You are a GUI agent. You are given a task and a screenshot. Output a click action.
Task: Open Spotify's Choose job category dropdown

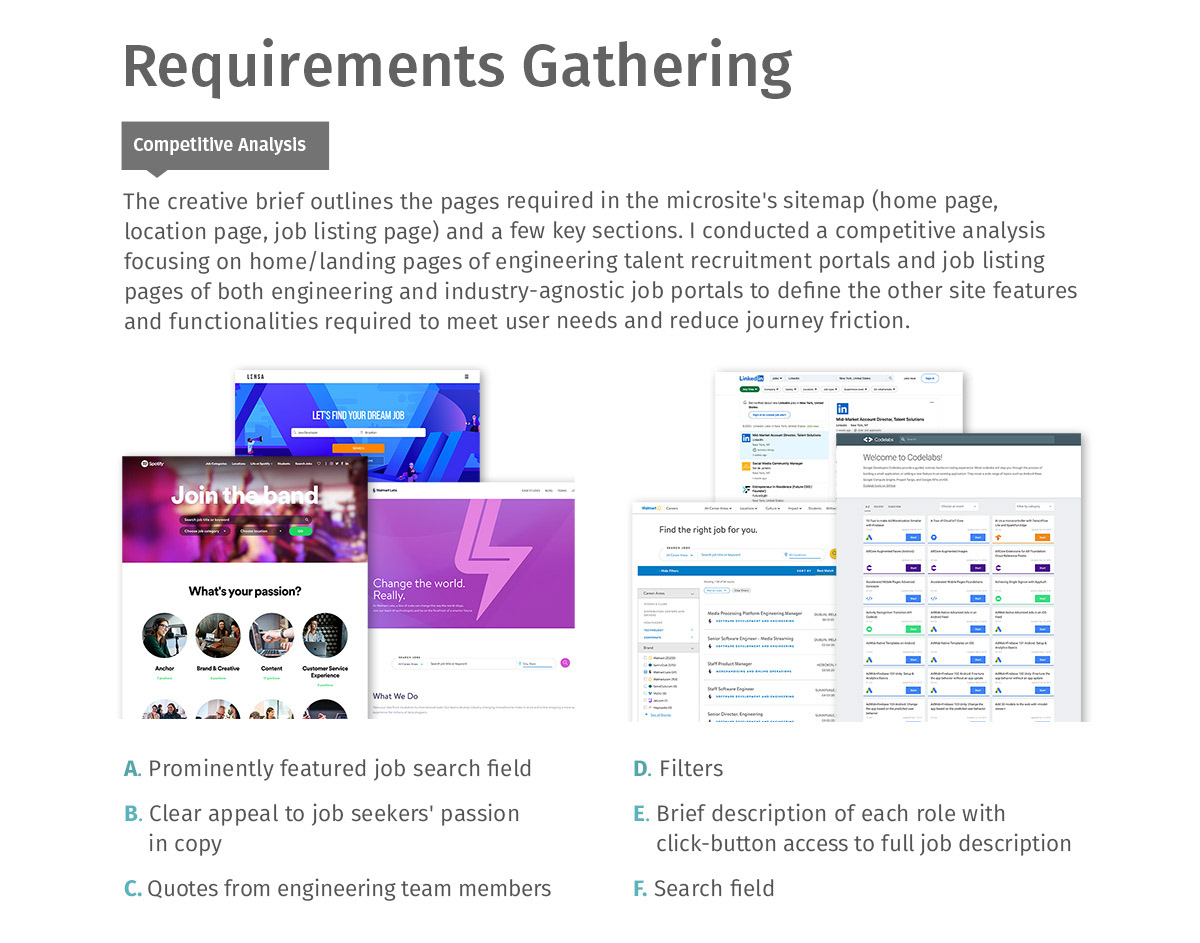[205, 531]
